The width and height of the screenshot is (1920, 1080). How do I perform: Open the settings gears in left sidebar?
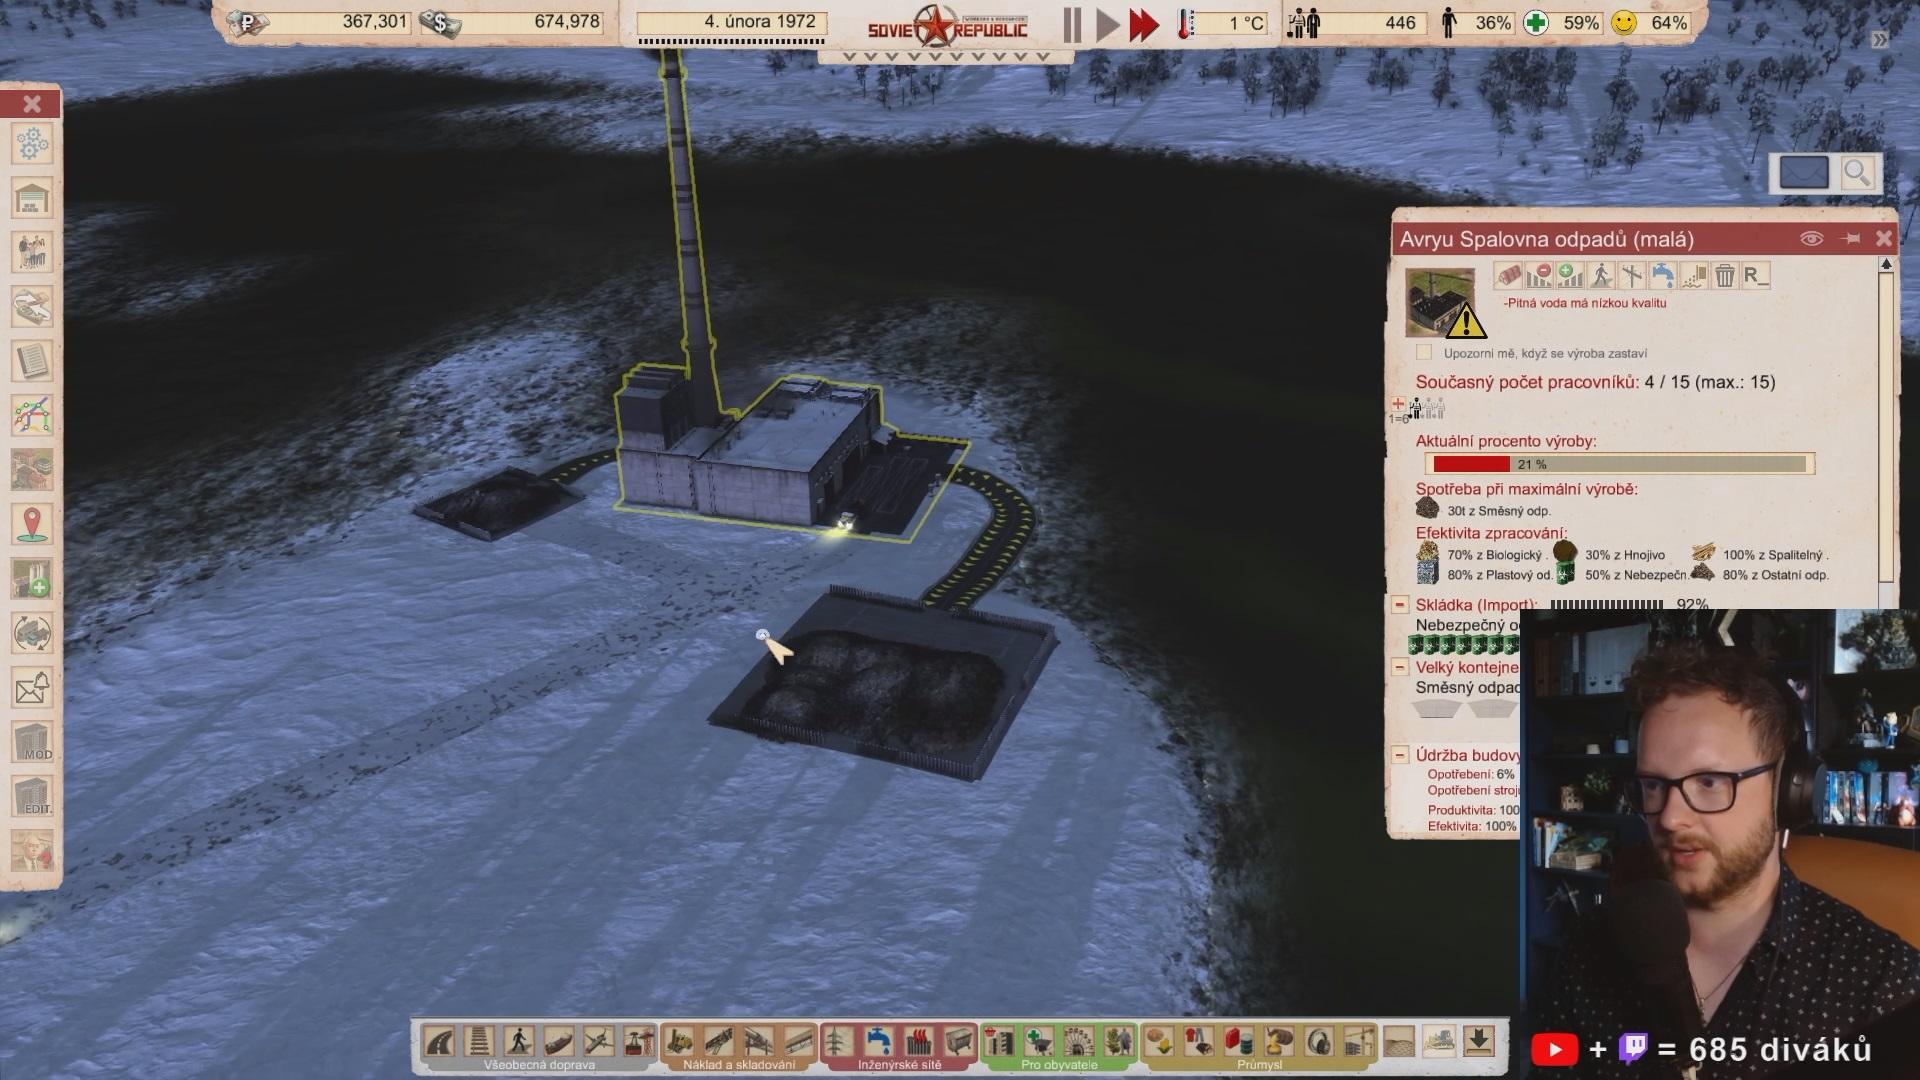click(31, 144)
